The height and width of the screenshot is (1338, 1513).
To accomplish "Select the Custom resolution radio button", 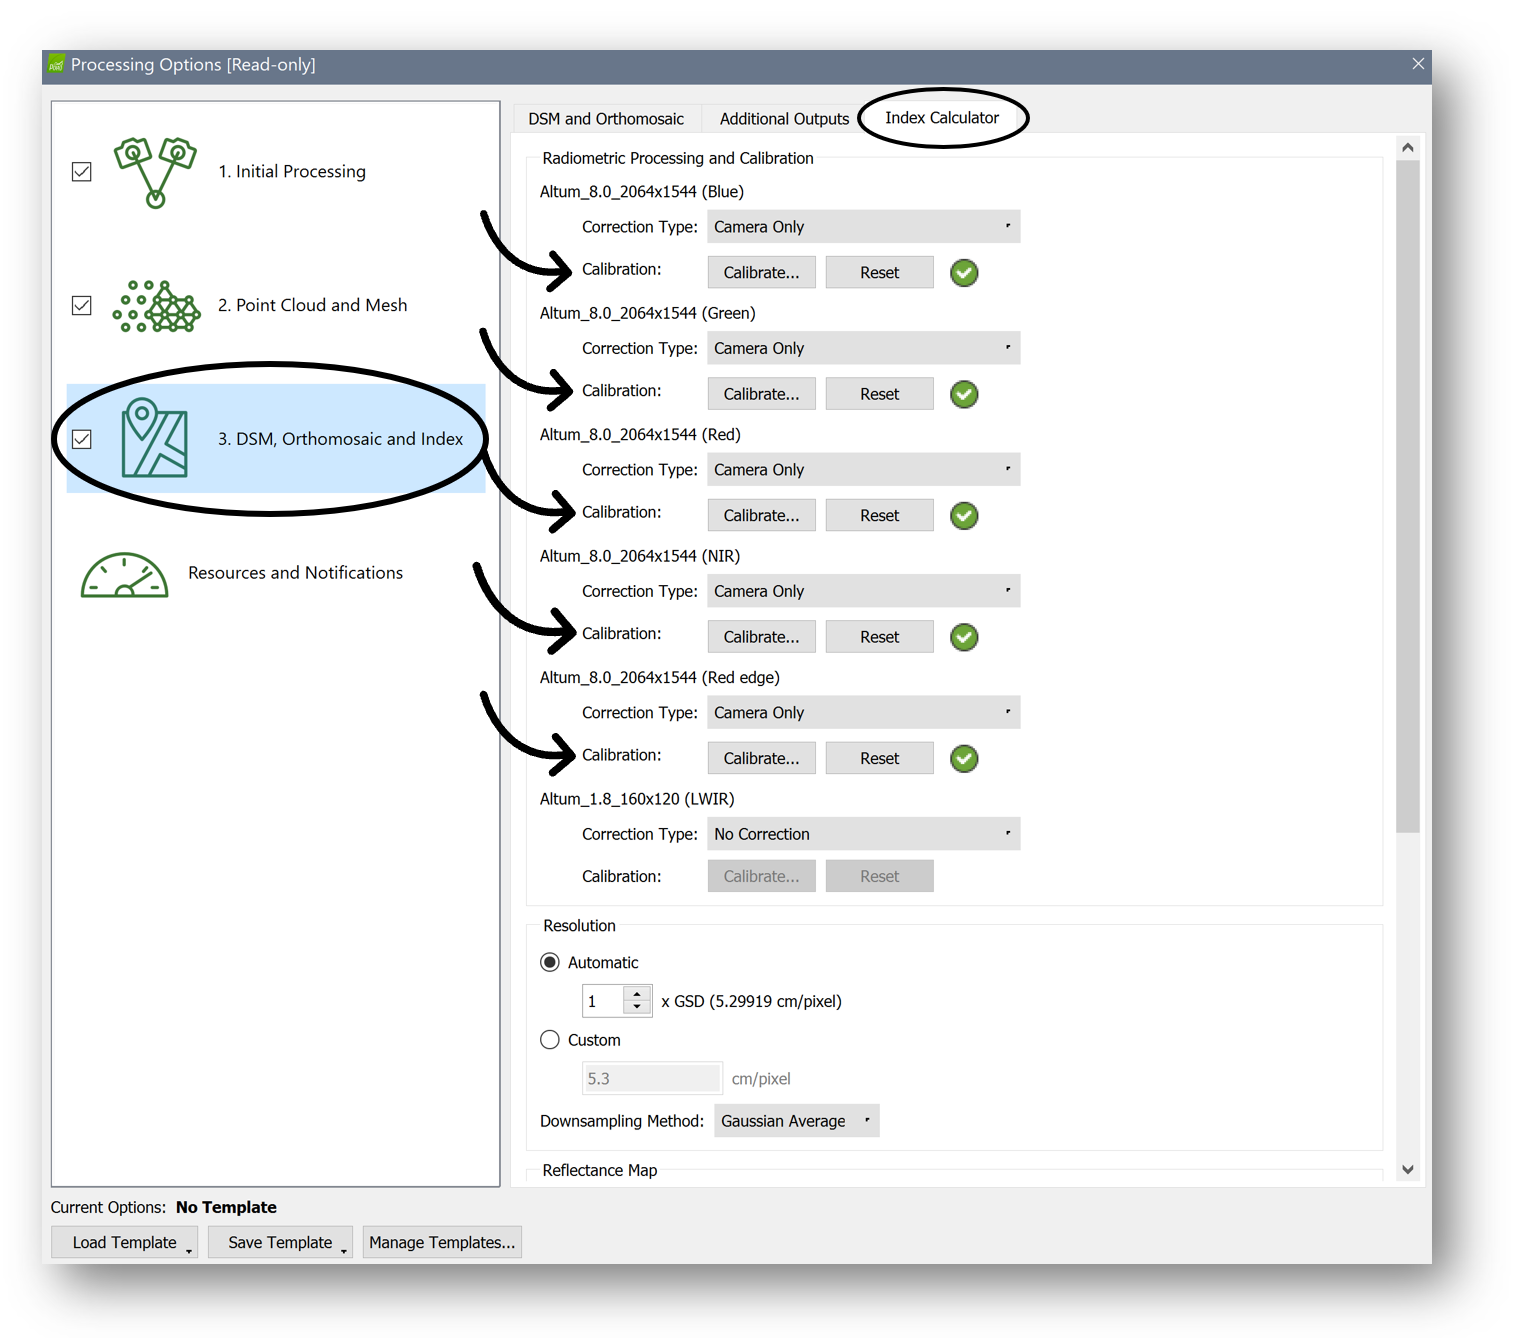I will coord(550,1040).
